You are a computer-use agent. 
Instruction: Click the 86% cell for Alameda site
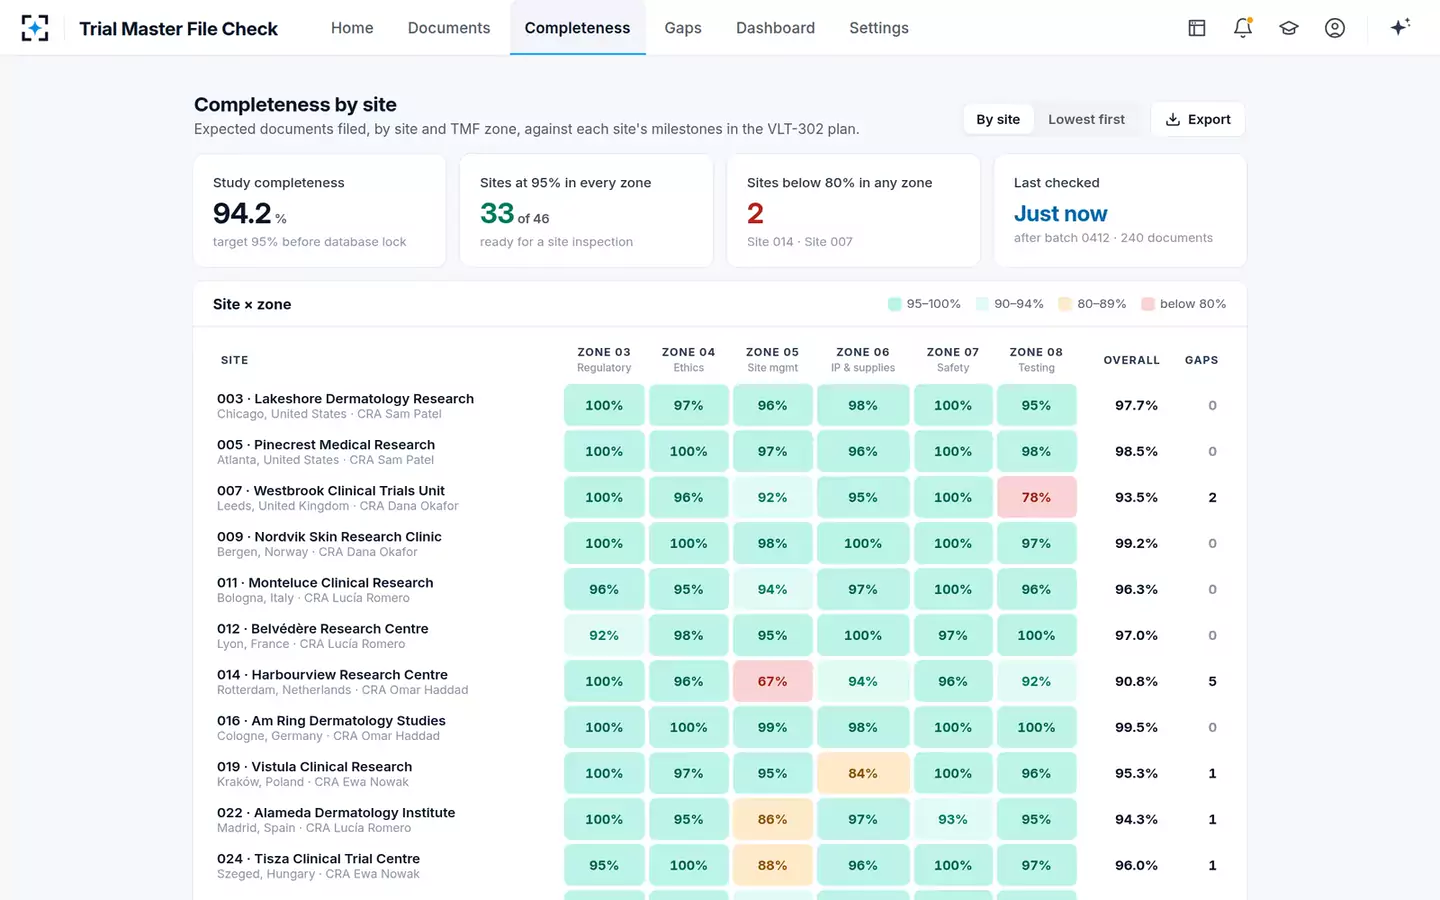pyautogui.click(x=772, y=819)
